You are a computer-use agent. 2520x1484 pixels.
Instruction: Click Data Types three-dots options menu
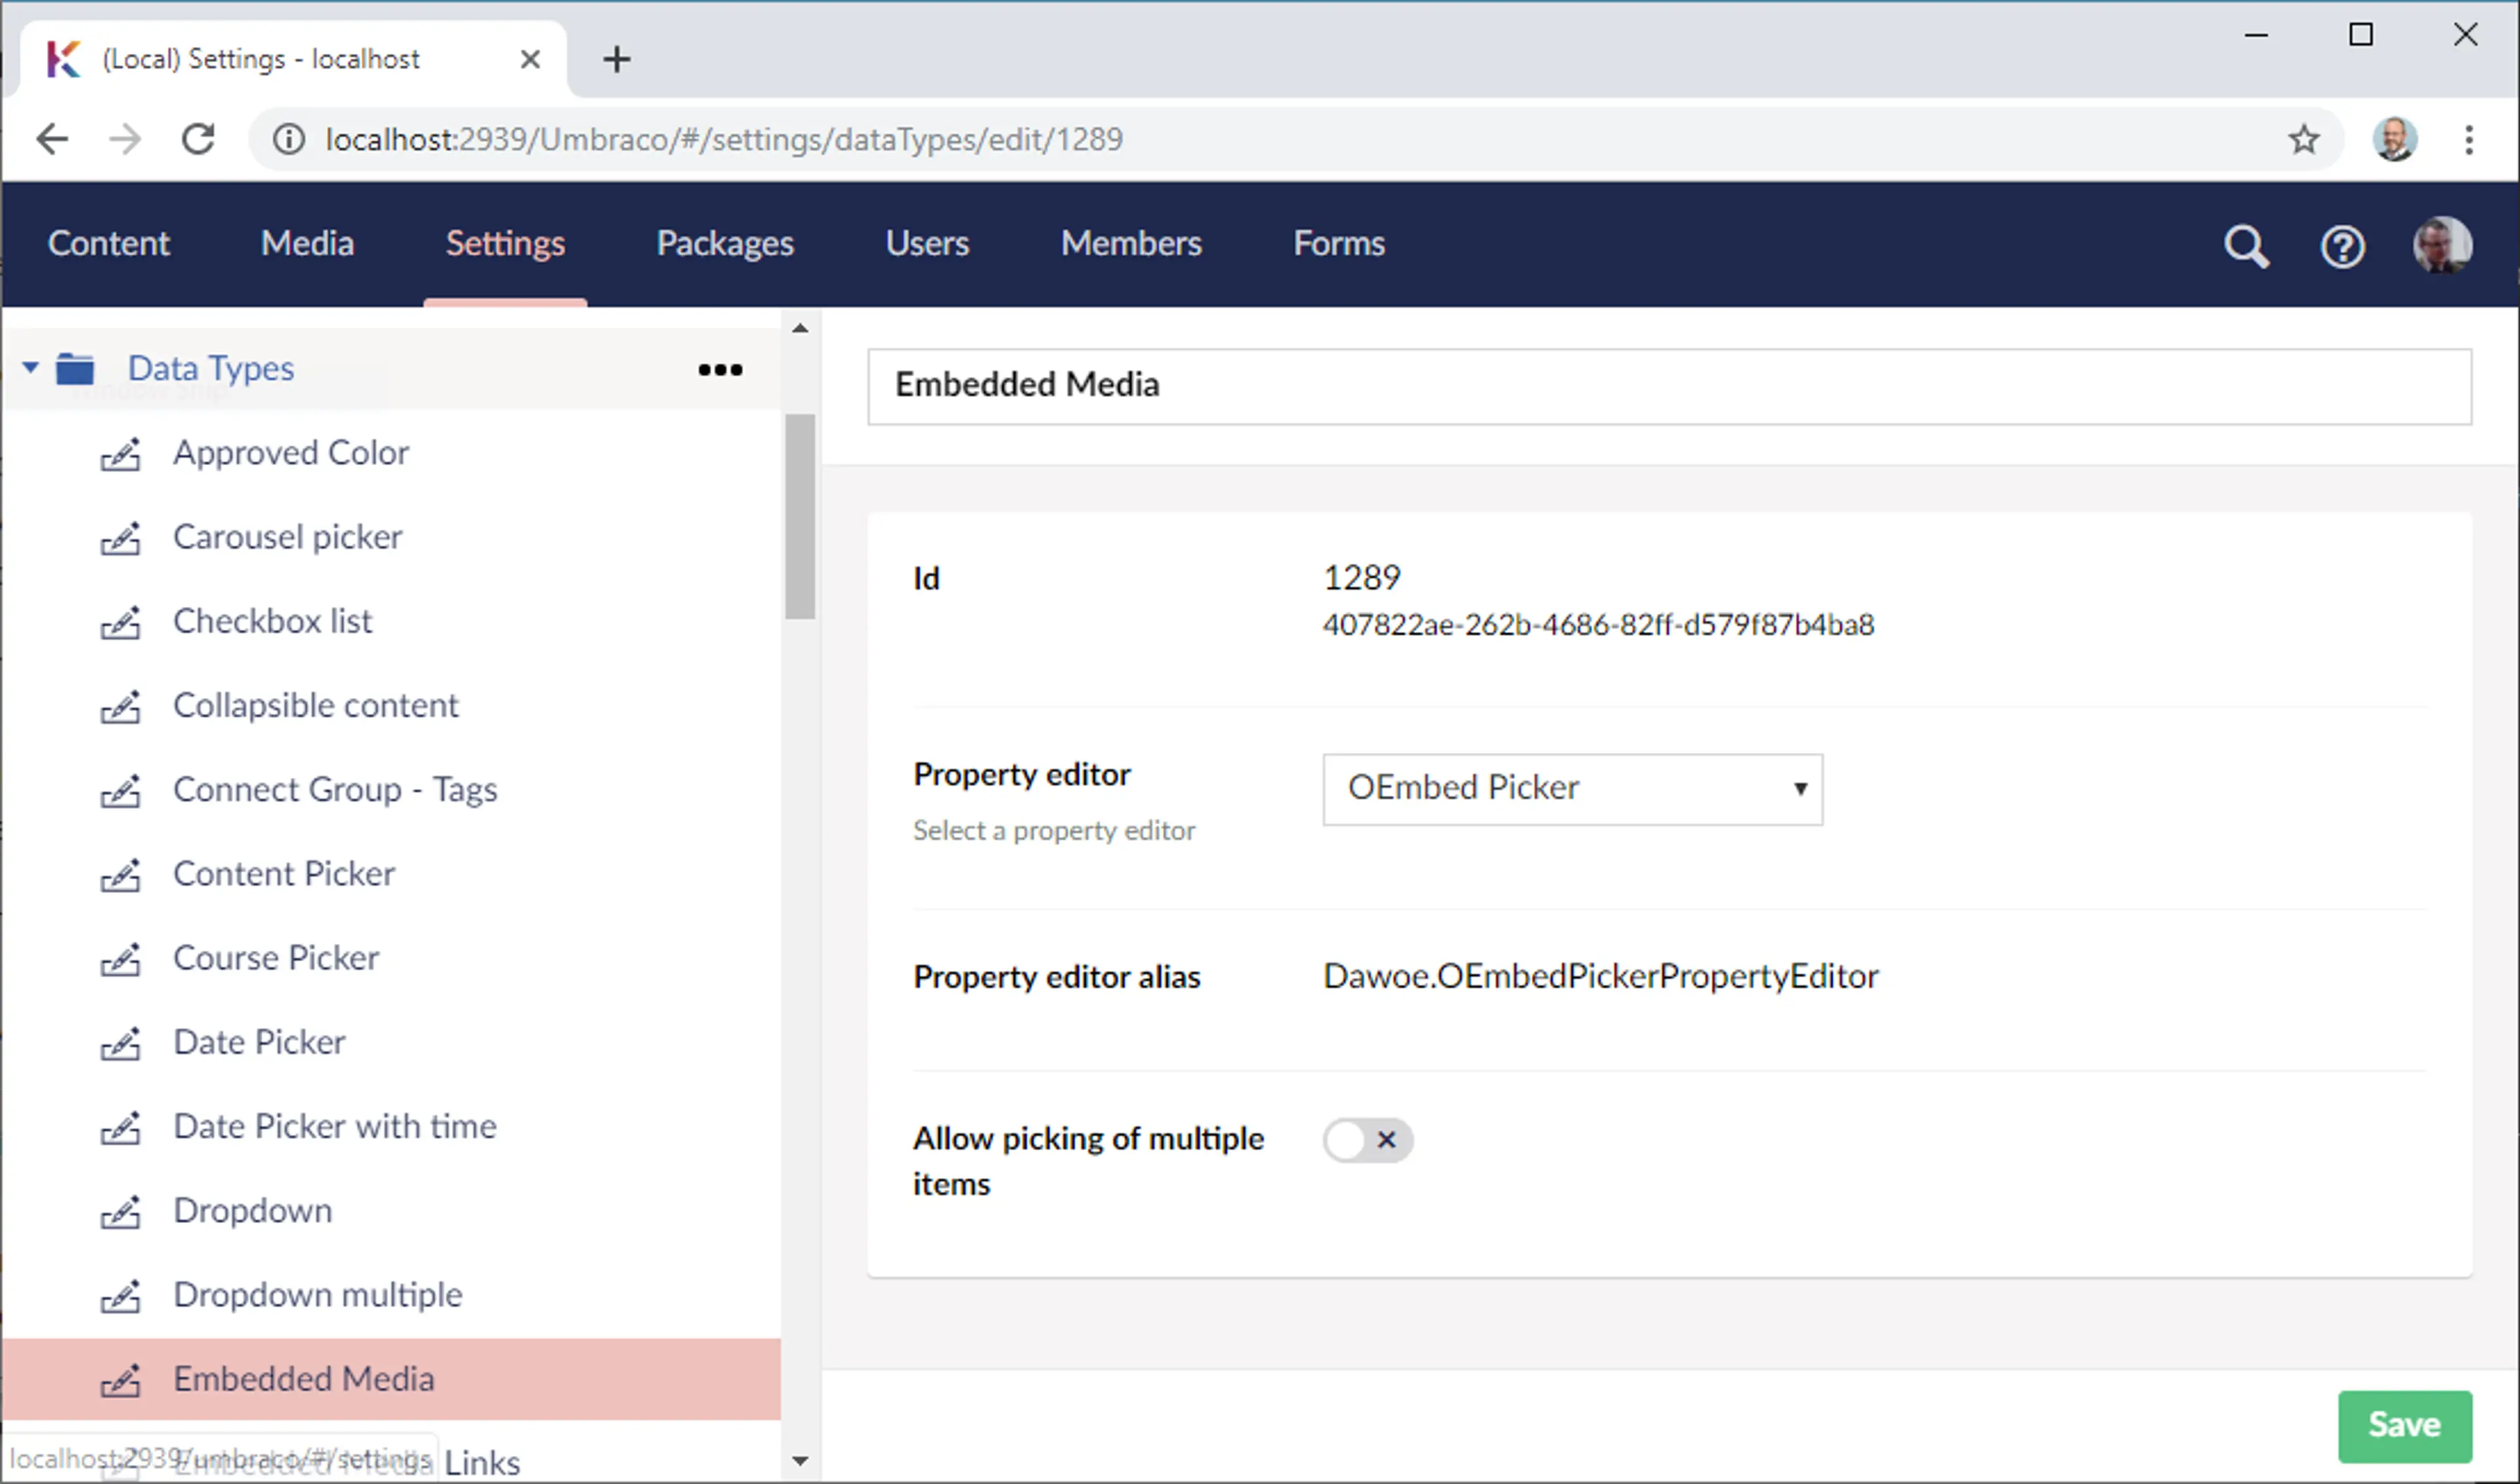click(x=720, y=370)
